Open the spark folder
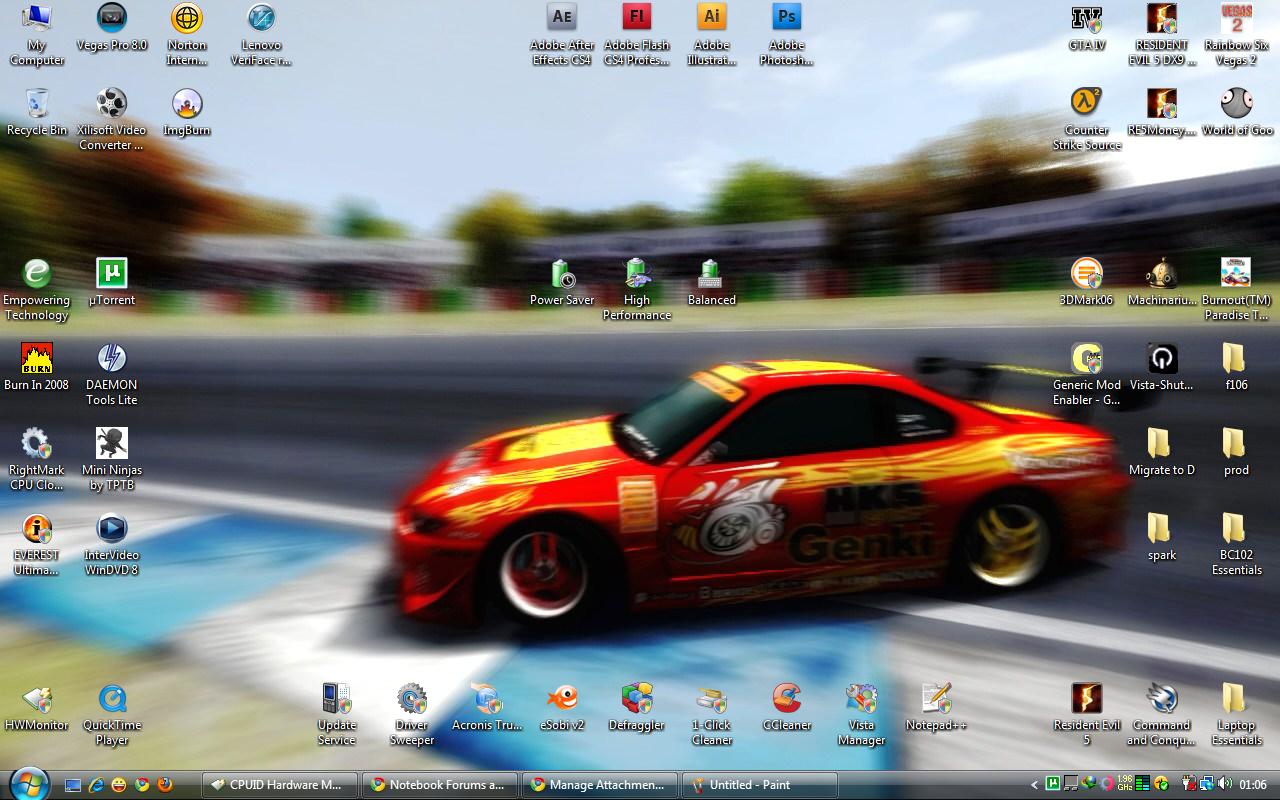1280x800 pixels. 1162,537
